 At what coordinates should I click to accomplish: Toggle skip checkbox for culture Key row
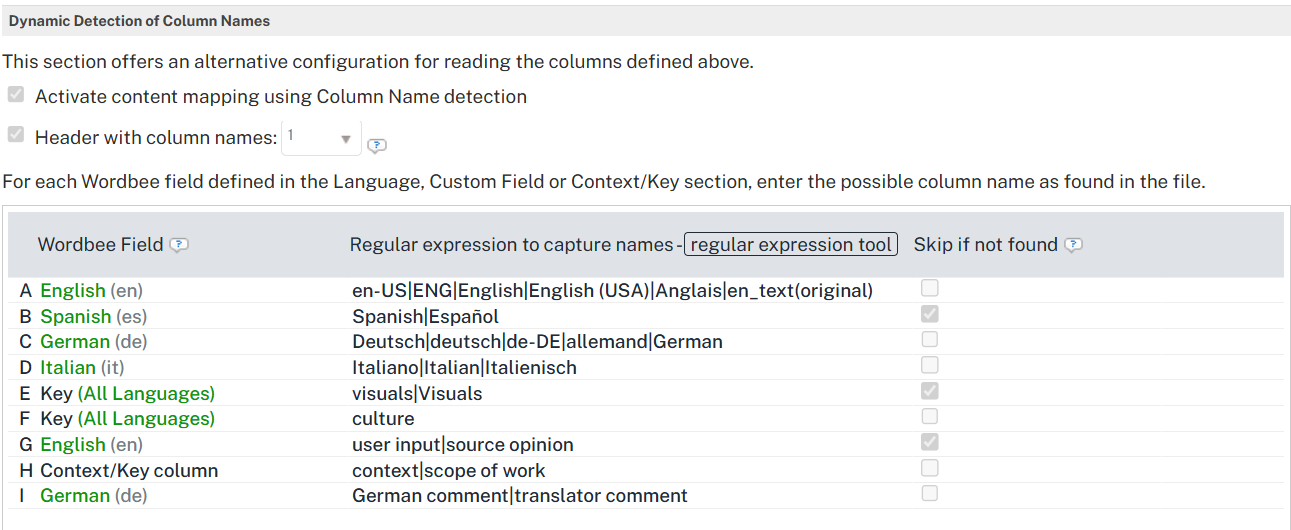point(930,416)
